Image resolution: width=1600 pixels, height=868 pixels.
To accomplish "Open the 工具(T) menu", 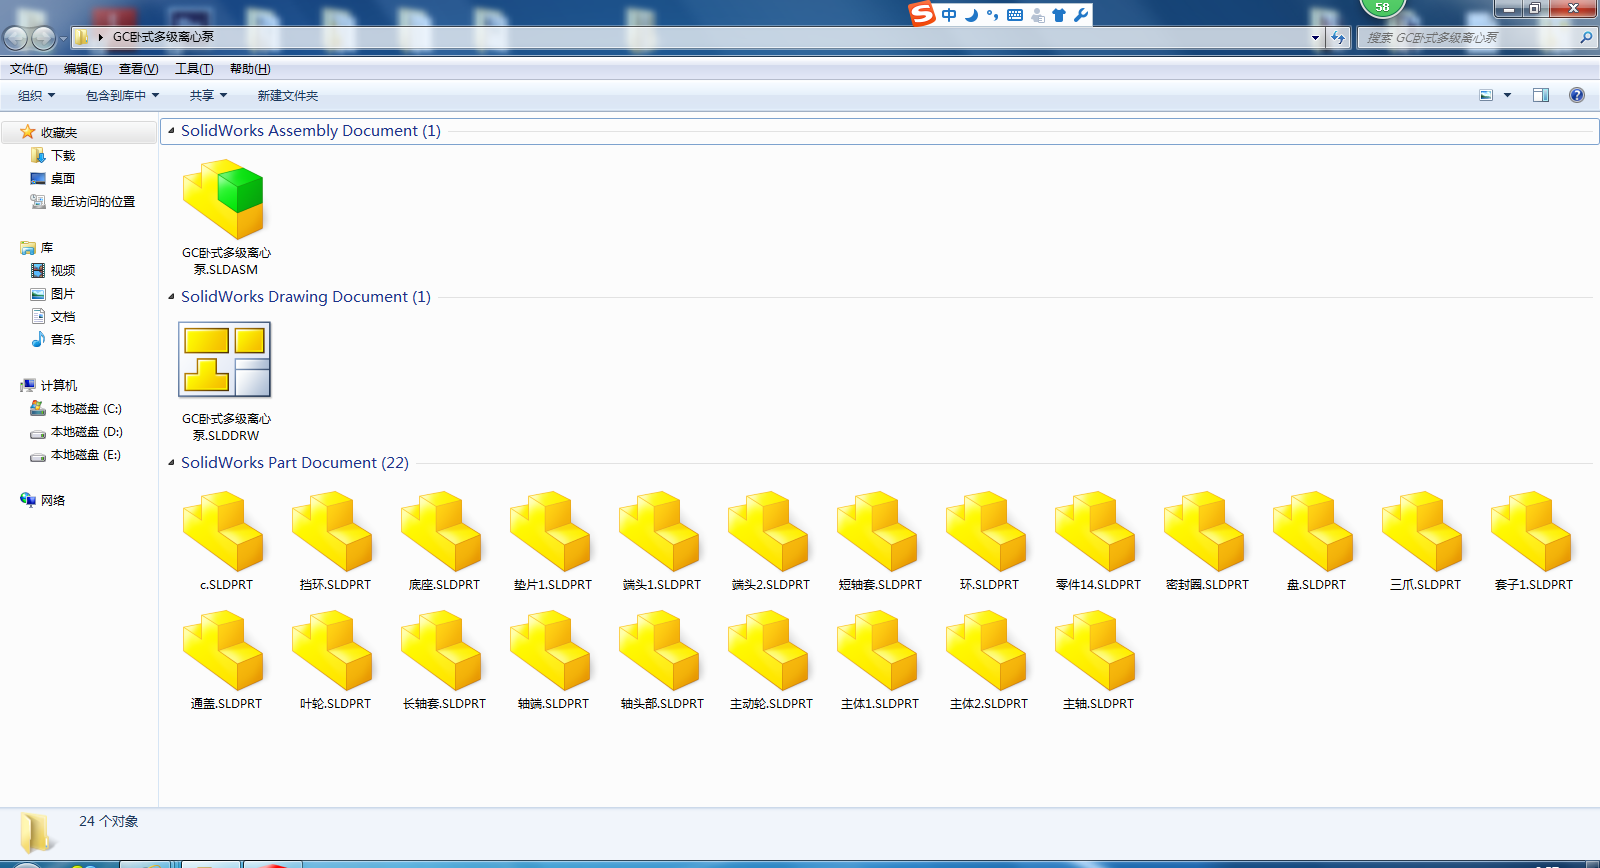I will [x=194, y=69].
